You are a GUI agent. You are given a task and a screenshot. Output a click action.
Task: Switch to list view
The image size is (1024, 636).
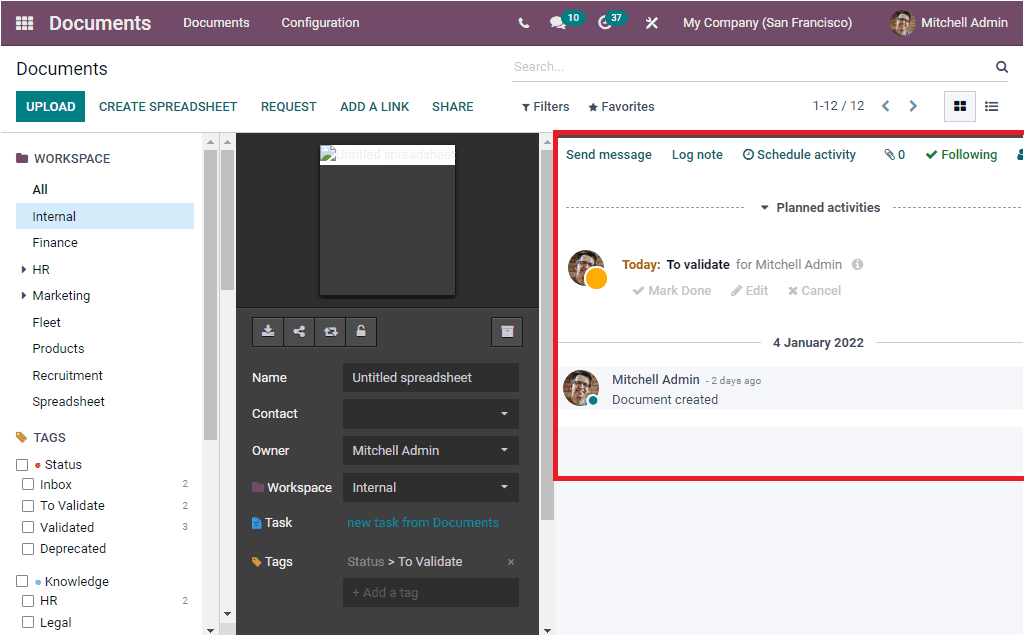pos(991,106)
